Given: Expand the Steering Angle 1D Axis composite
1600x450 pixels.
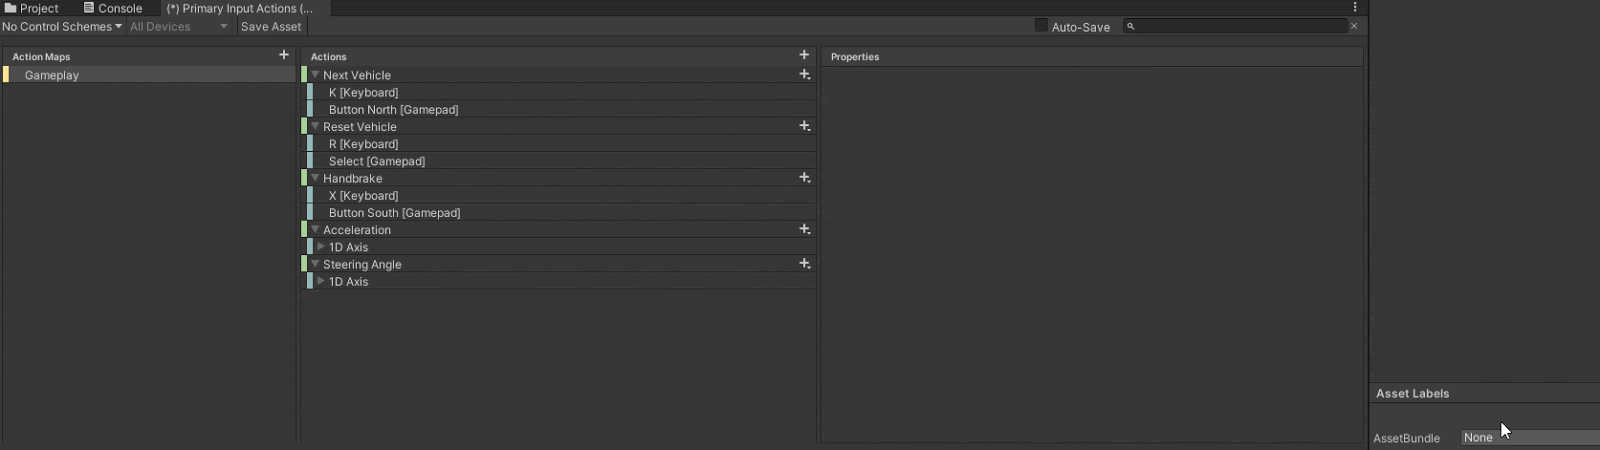Looking at the screenshot, I should point(321,281).
